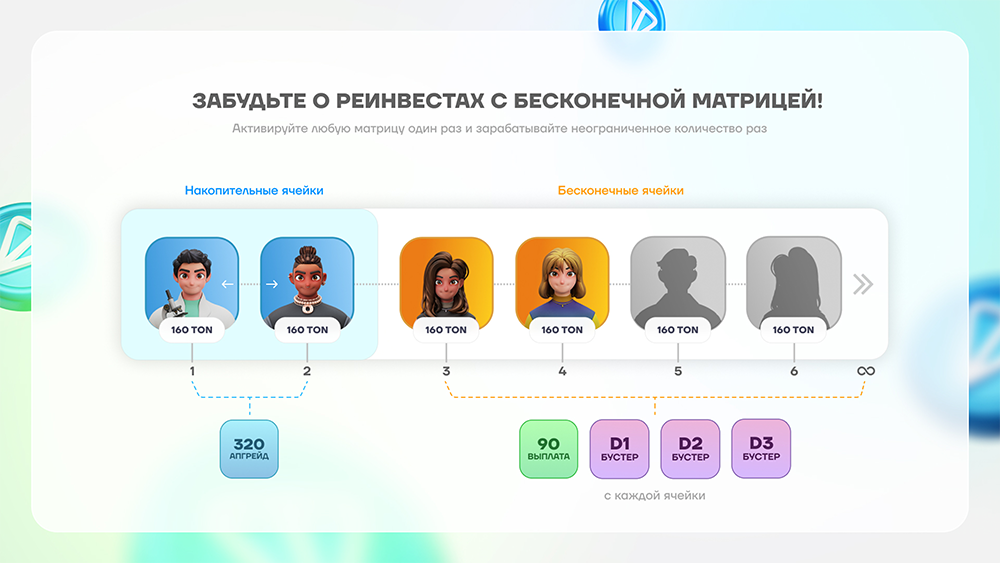Viewport: 1000px width, 563px height.
Task: Click the 320 АПГРЕЙД badge
Action: 249,449
